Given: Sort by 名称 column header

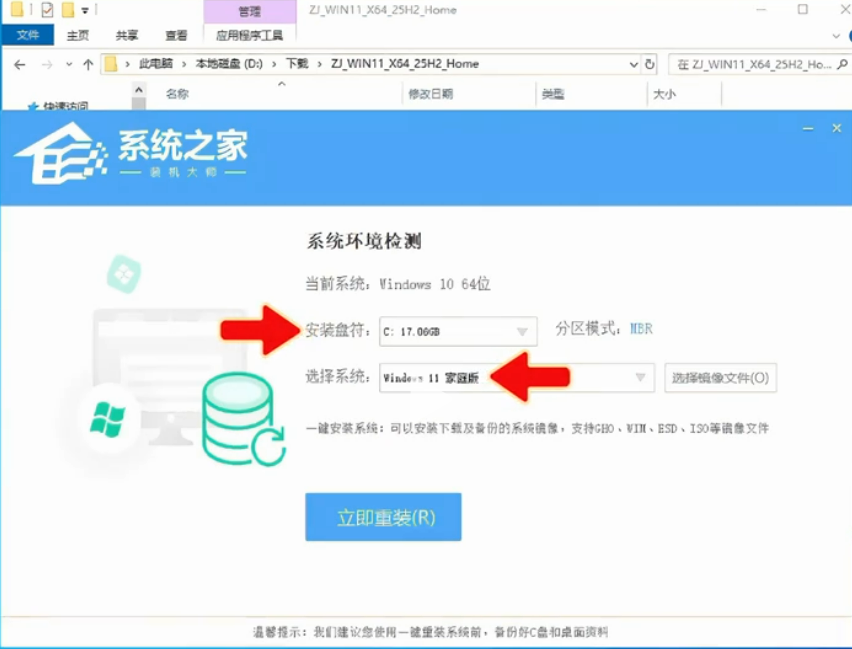Looking at the screenshot, I should 177,93.
